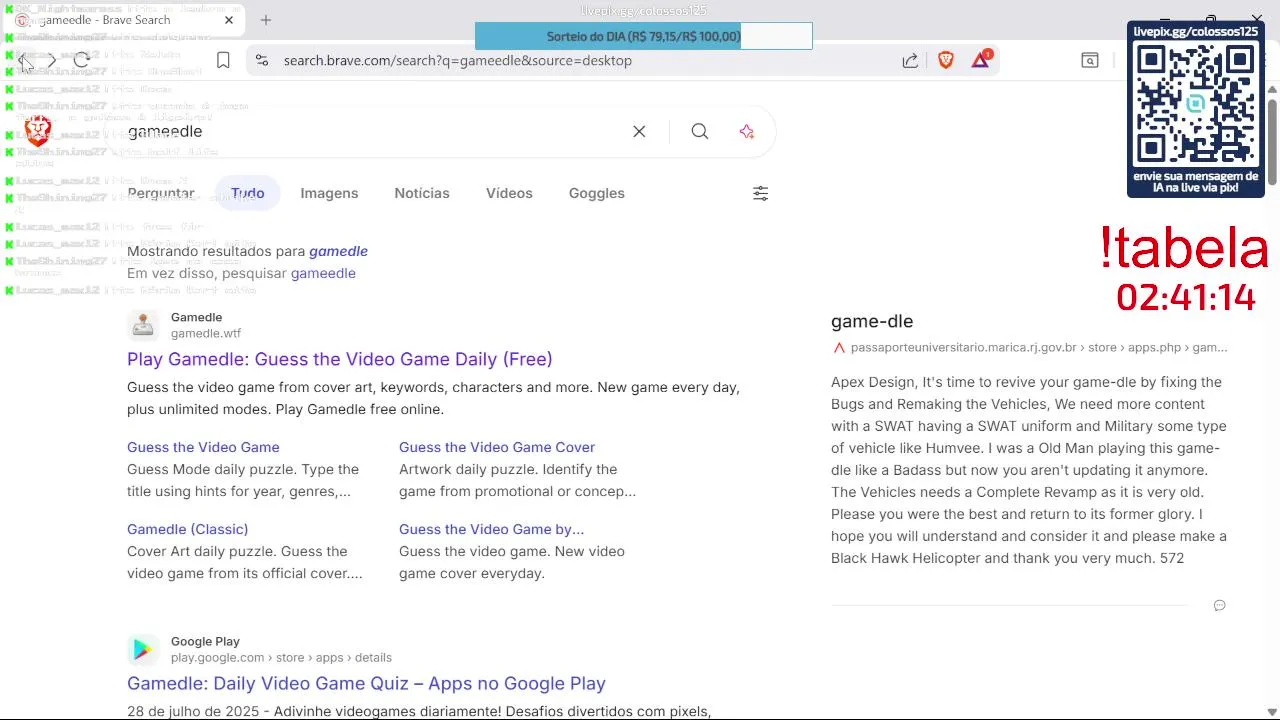This screenshot has height=720, width=1280.
Task: Open a new browser tab
Action: [x=266, y=20]
